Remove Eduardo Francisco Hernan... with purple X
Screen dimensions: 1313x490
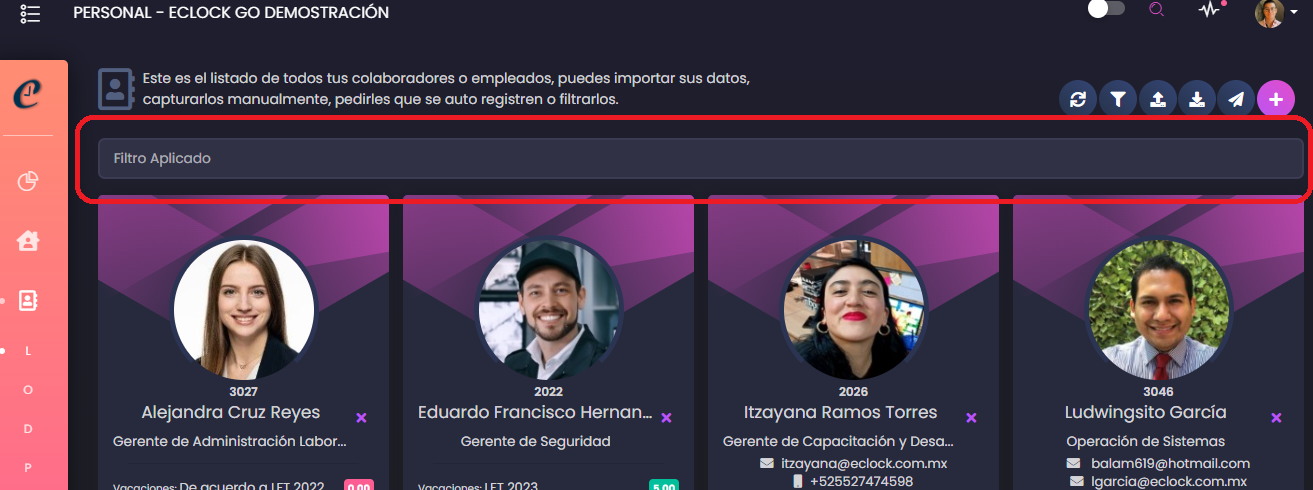coord(666,417)
